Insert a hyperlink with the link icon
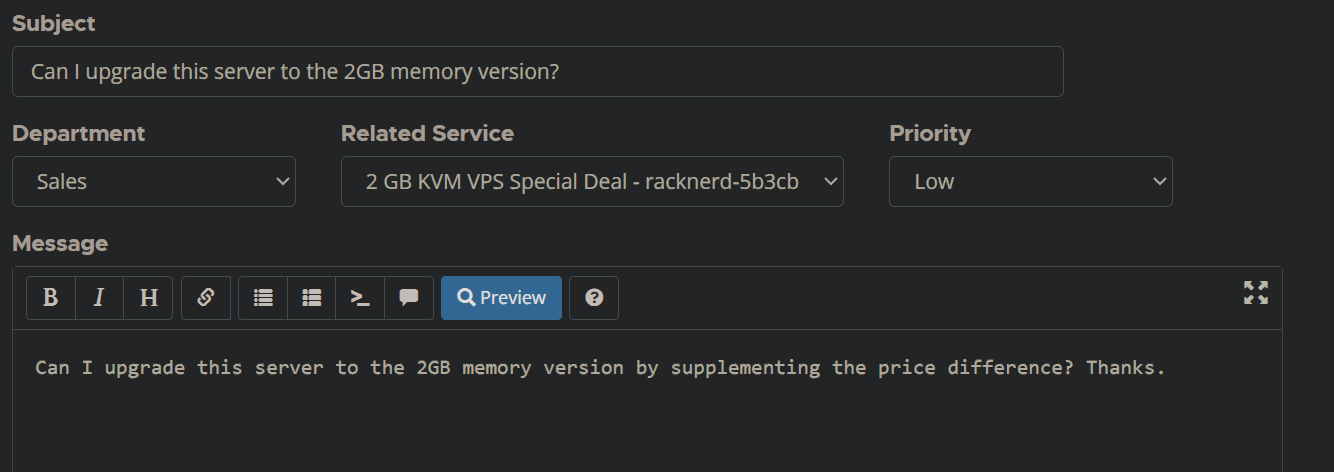1334x472 pixels. pos(206,298)
